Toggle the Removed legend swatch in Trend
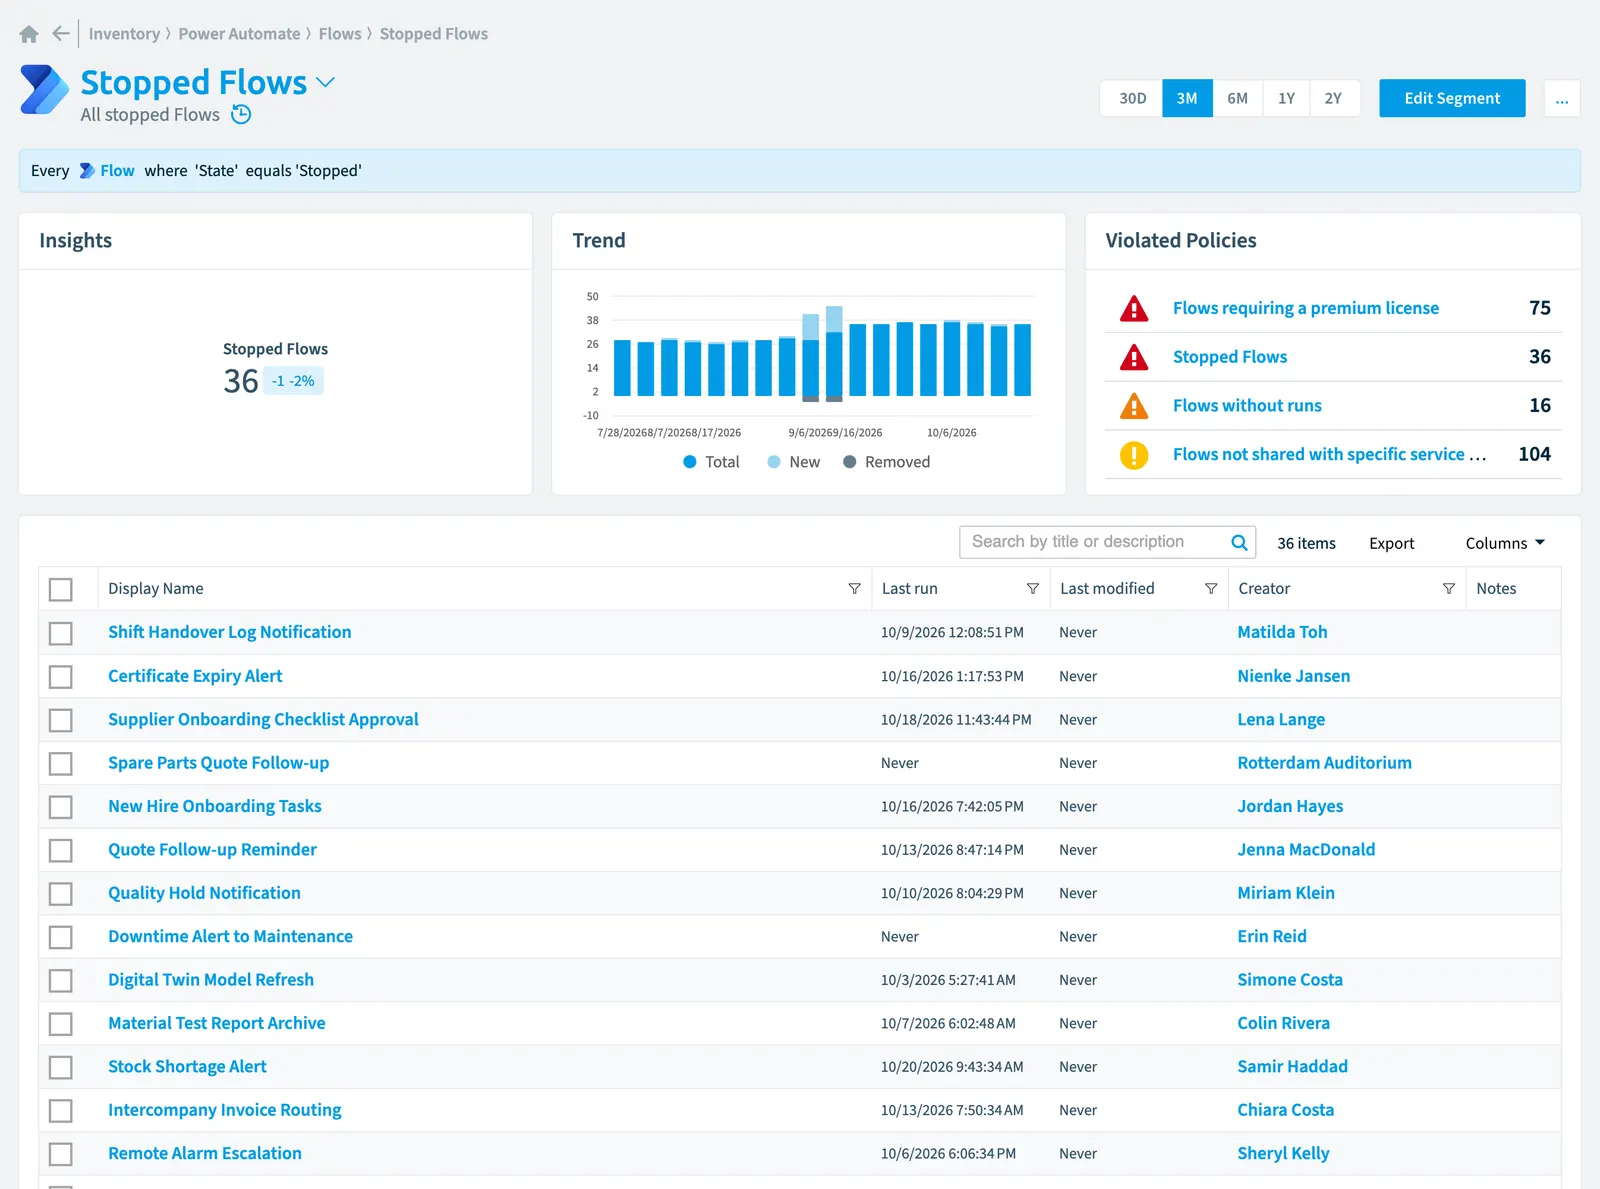This screenshot has height=1189, width=1600. (850, 462)
